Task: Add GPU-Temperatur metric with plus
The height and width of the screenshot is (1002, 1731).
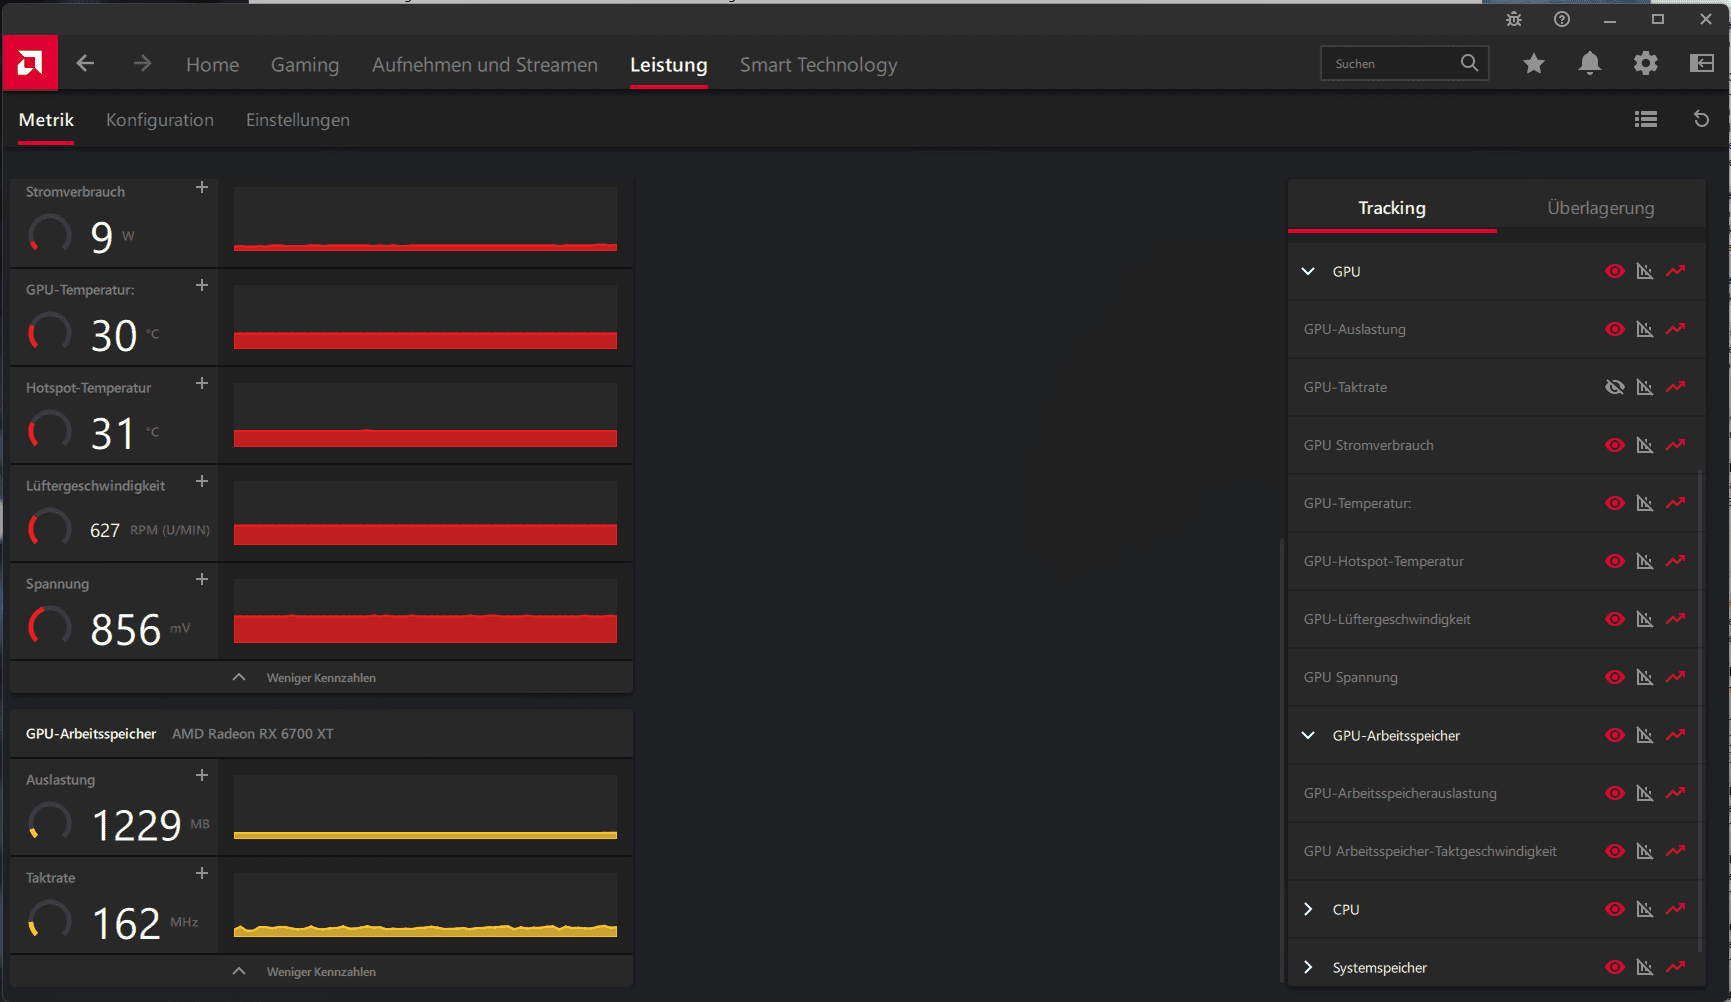Action: coord(202,285)
